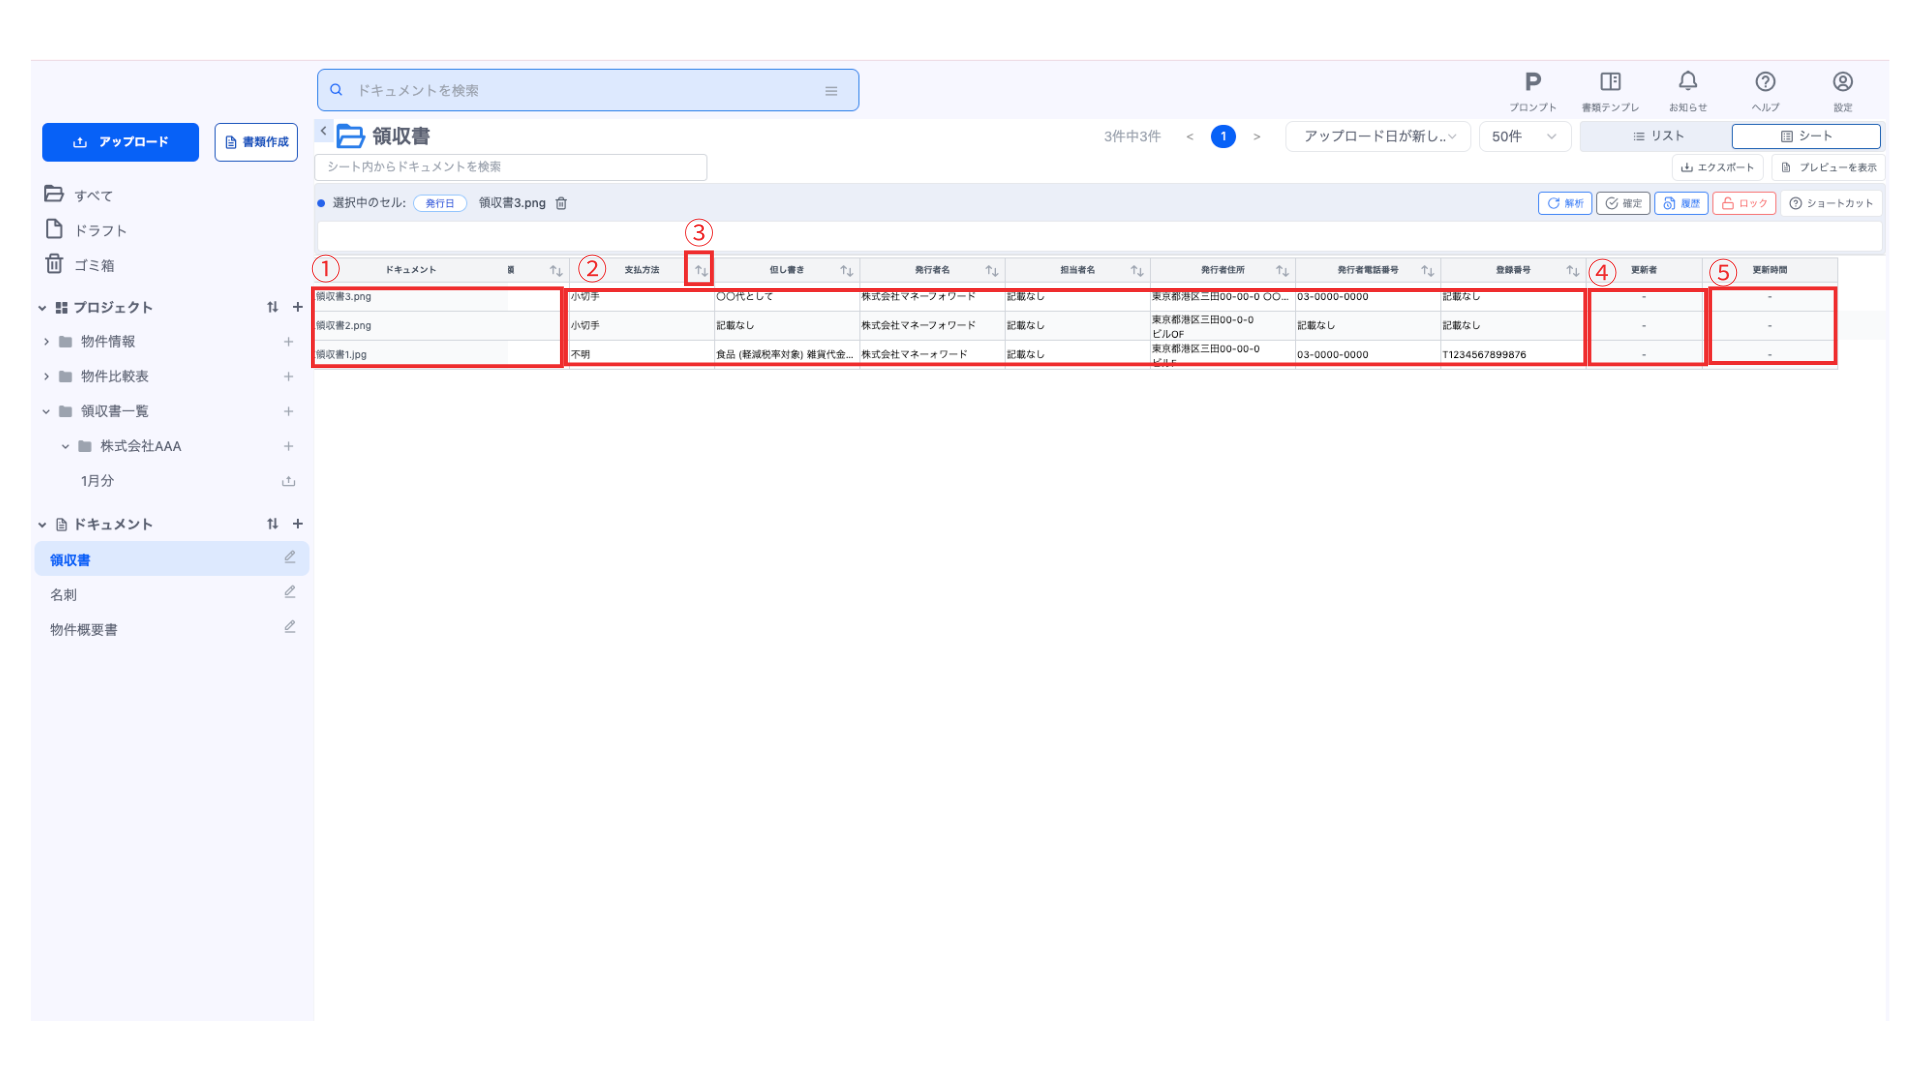Collapse the 株式会社AAA folder
Screen dimensions: 1920x1080
[65, 446]
